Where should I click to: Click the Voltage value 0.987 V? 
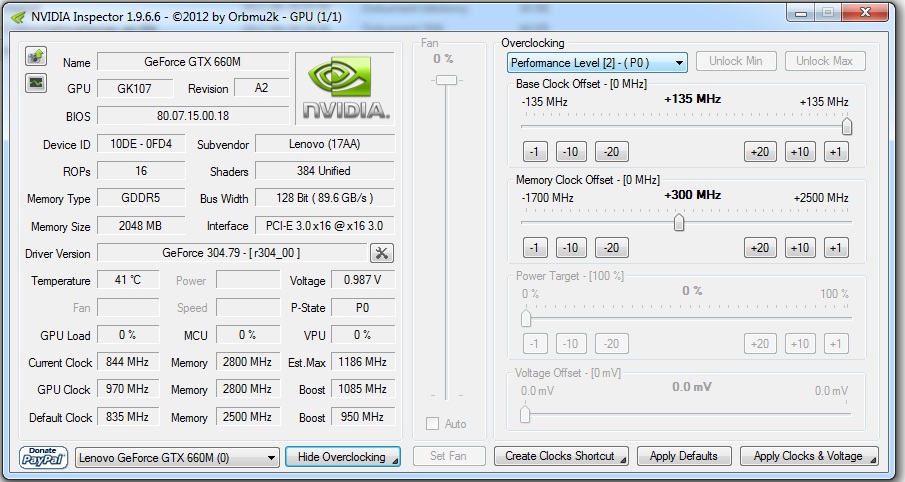[363, 280]
